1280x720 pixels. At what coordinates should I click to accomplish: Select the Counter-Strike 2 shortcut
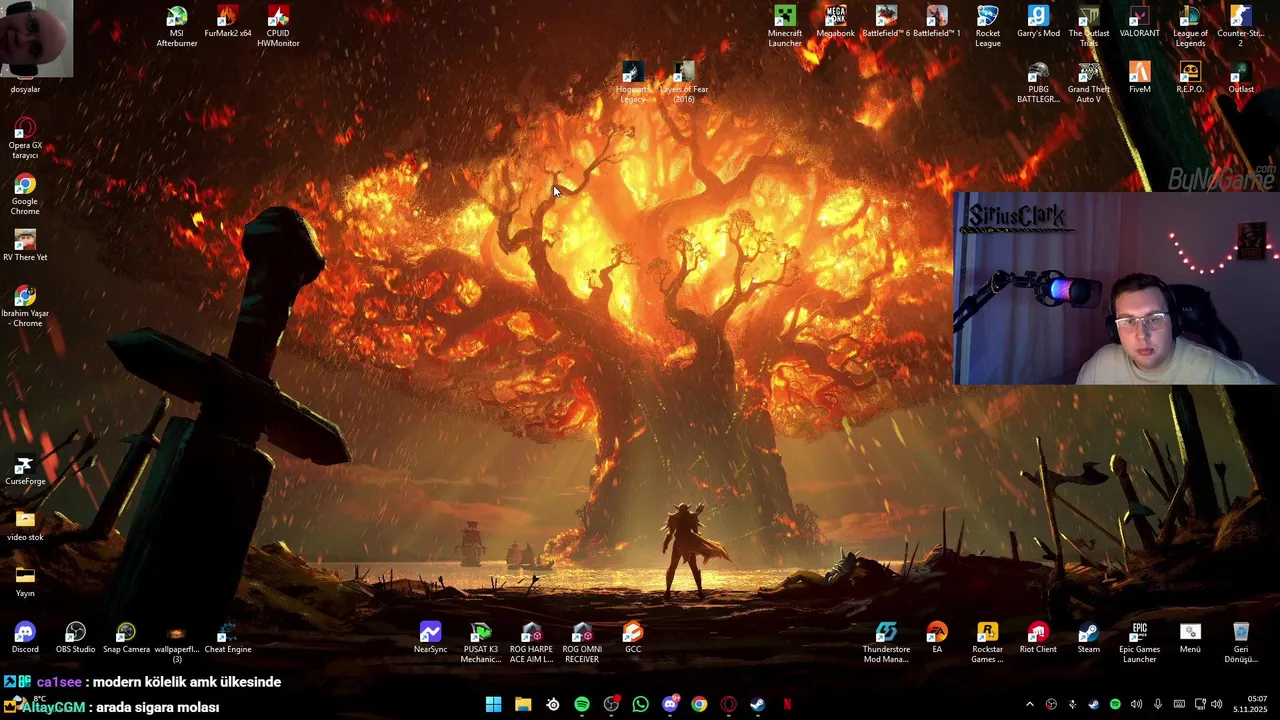(1241, 27)
